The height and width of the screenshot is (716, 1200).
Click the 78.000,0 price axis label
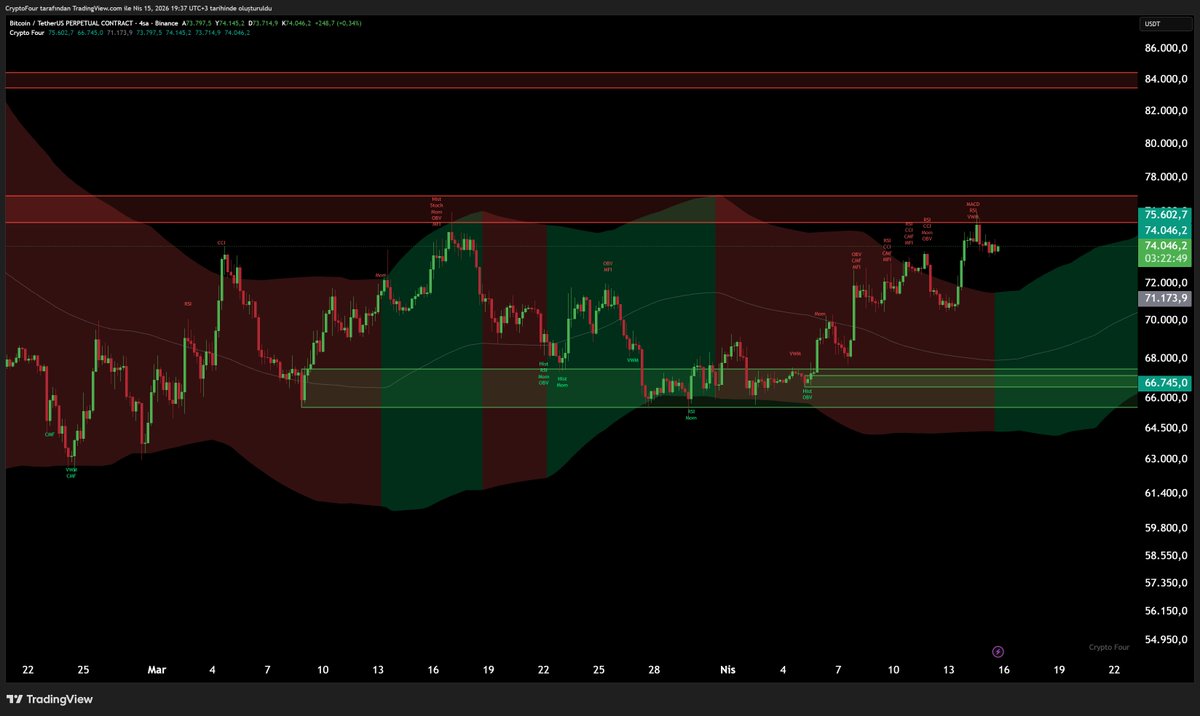[x=1166, y=178]
